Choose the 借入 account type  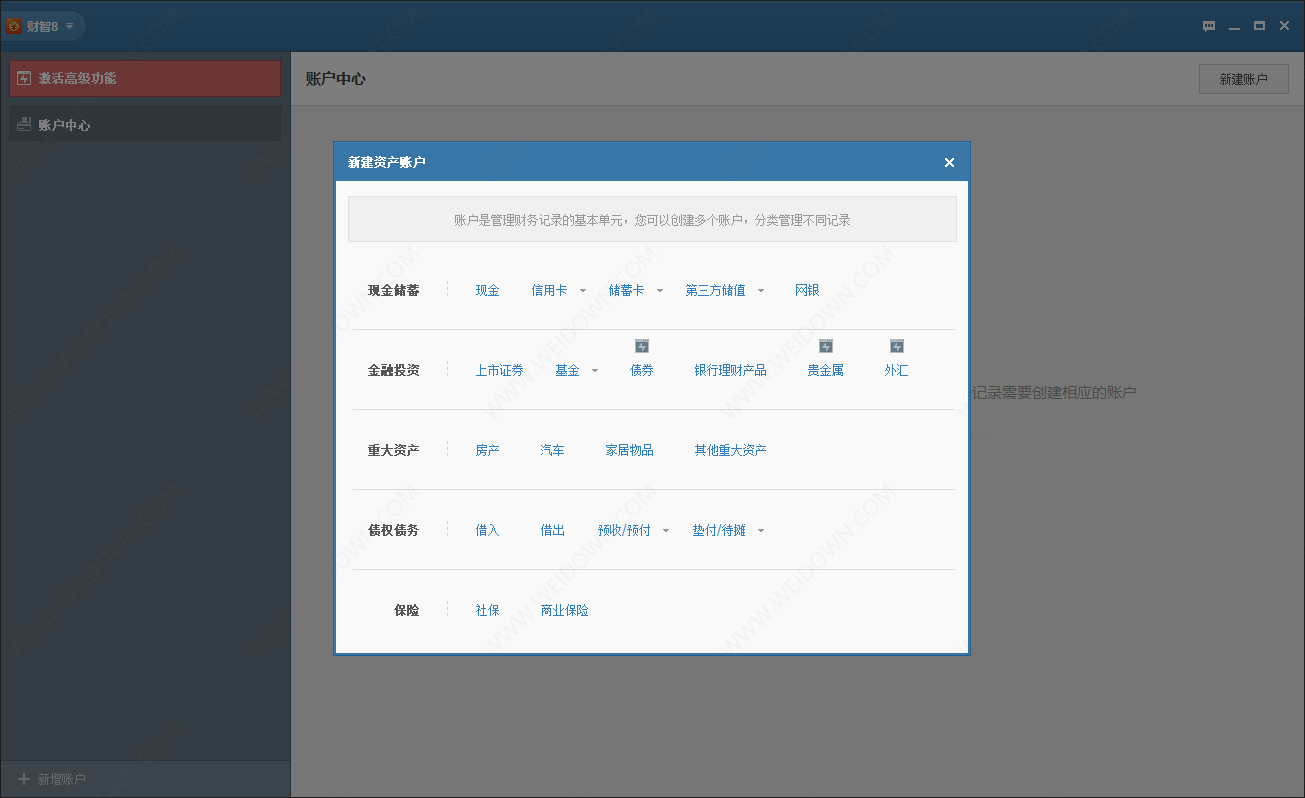[x=487, y=530]
